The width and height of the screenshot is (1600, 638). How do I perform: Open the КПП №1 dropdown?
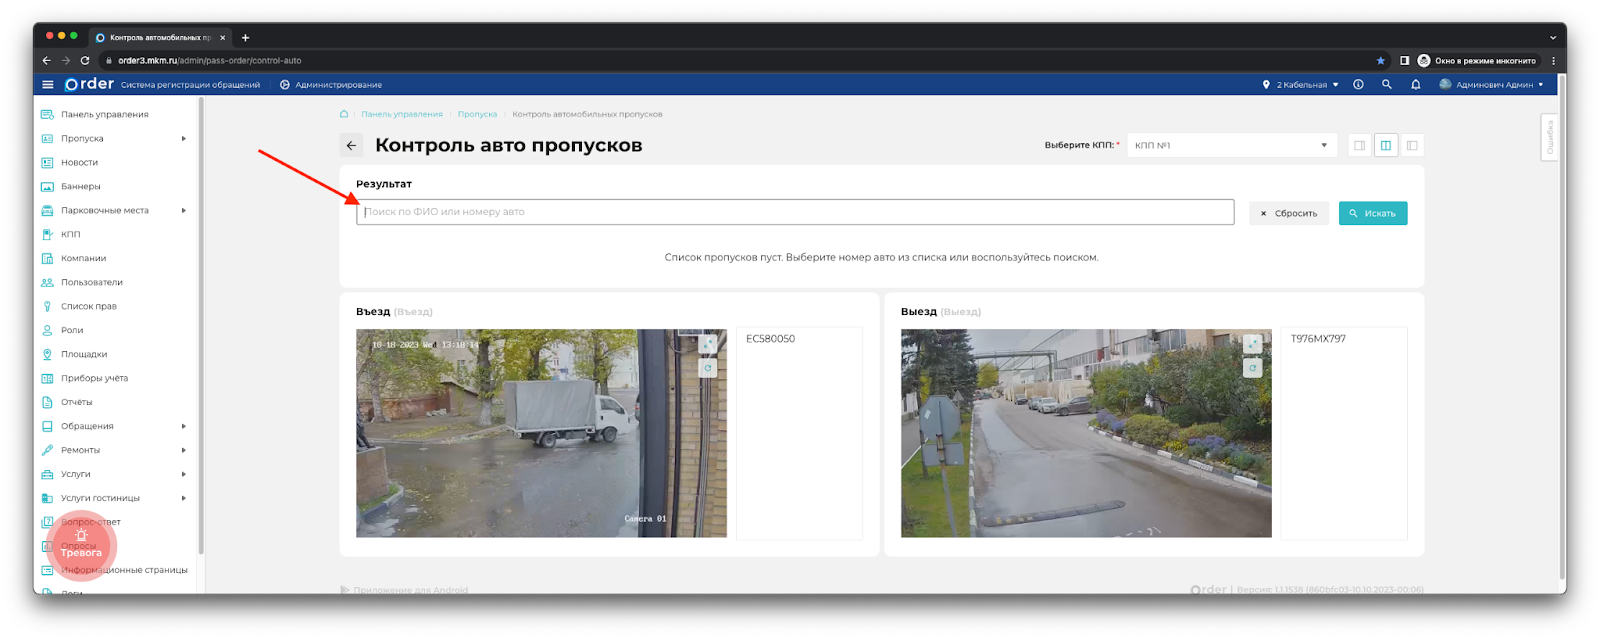point(1230,146)
